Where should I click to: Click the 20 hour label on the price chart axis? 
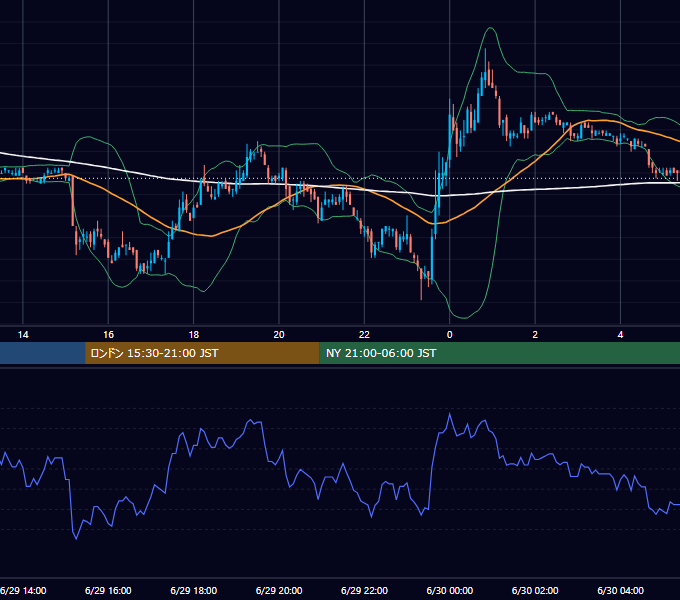(279, 334)
